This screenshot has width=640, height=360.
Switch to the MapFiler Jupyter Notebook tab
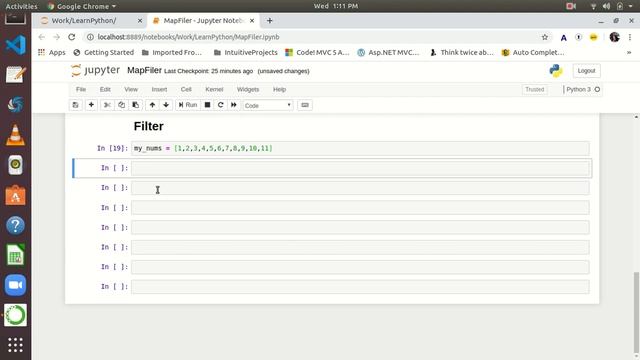[203, 20]
